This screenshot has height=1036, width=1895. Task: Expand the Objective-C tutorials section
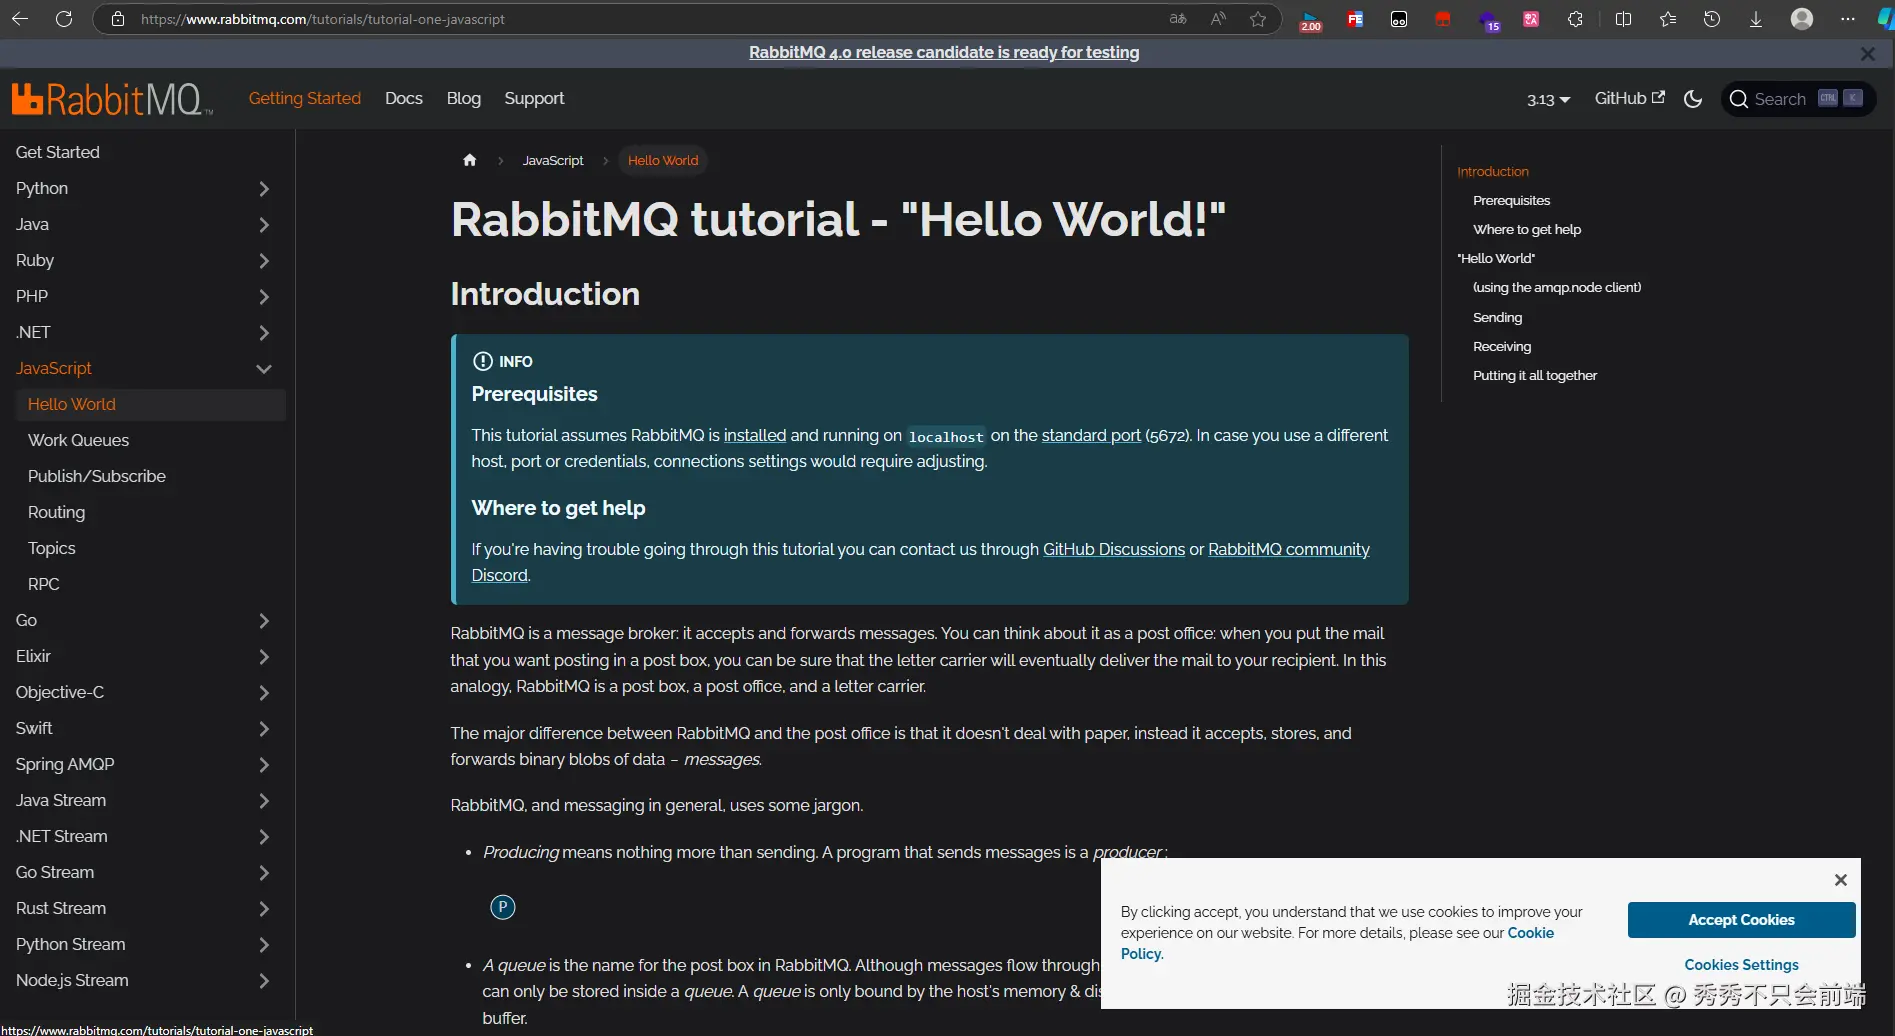point(264,692)
